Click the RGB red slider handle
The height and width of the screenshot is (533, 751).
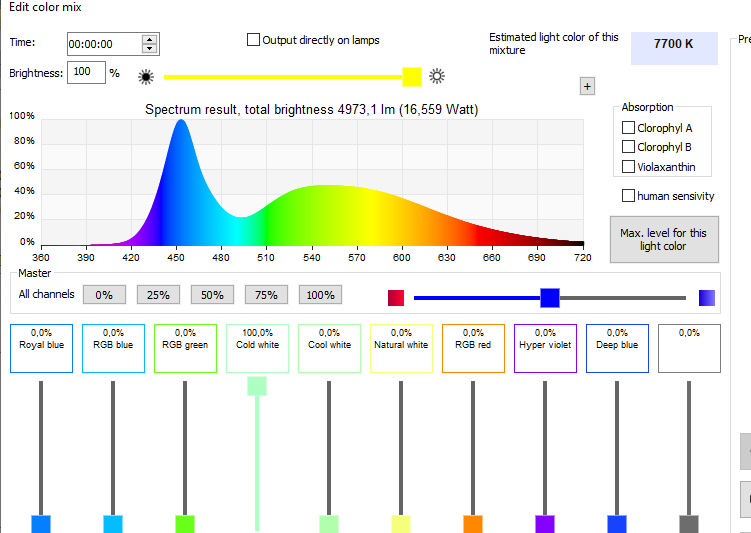tap(473, 524)
